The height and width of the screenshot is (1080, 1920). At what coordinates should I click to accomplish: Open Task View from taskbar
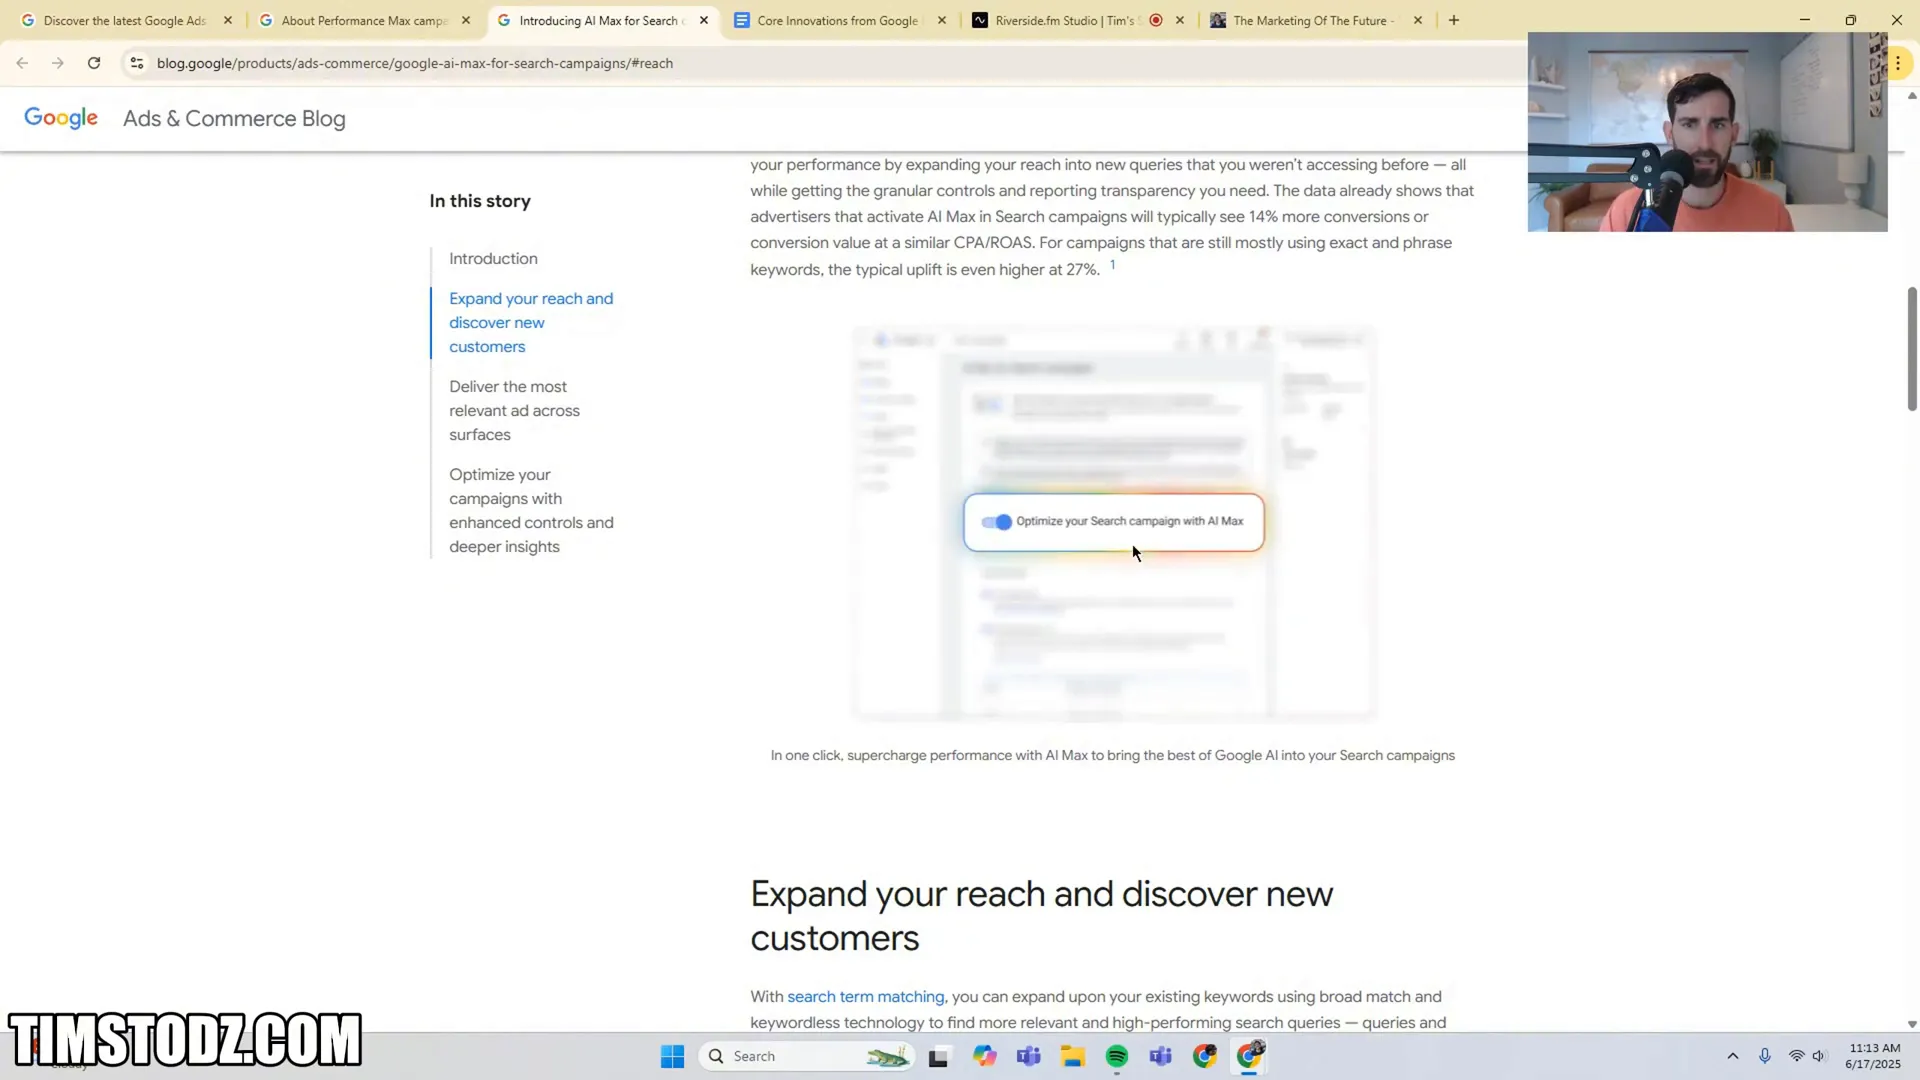[x=938, y=1056]
